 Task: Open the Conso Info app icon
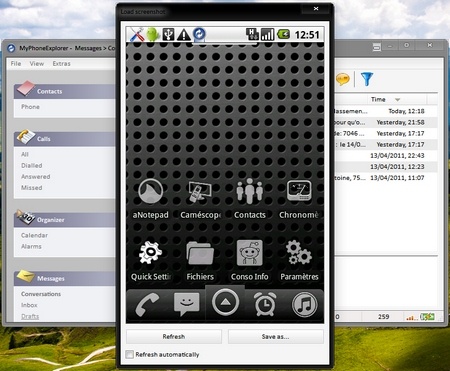250,253
